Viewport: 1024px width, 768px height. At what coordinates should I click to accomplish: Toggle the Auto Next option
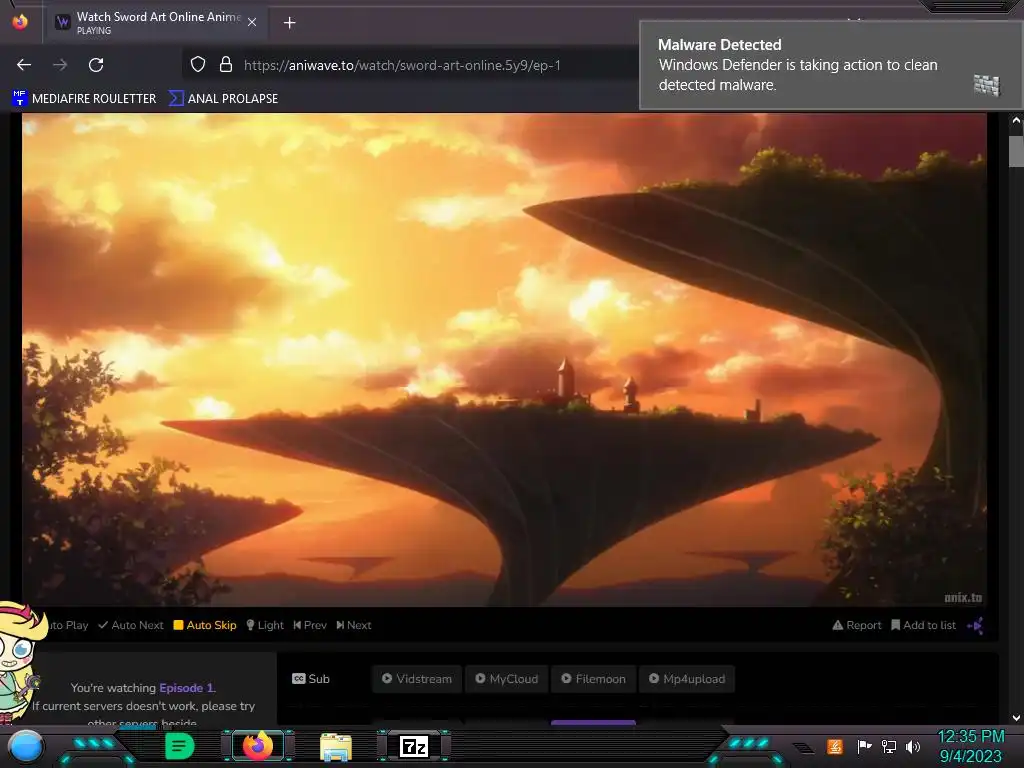tap(131, 625)
